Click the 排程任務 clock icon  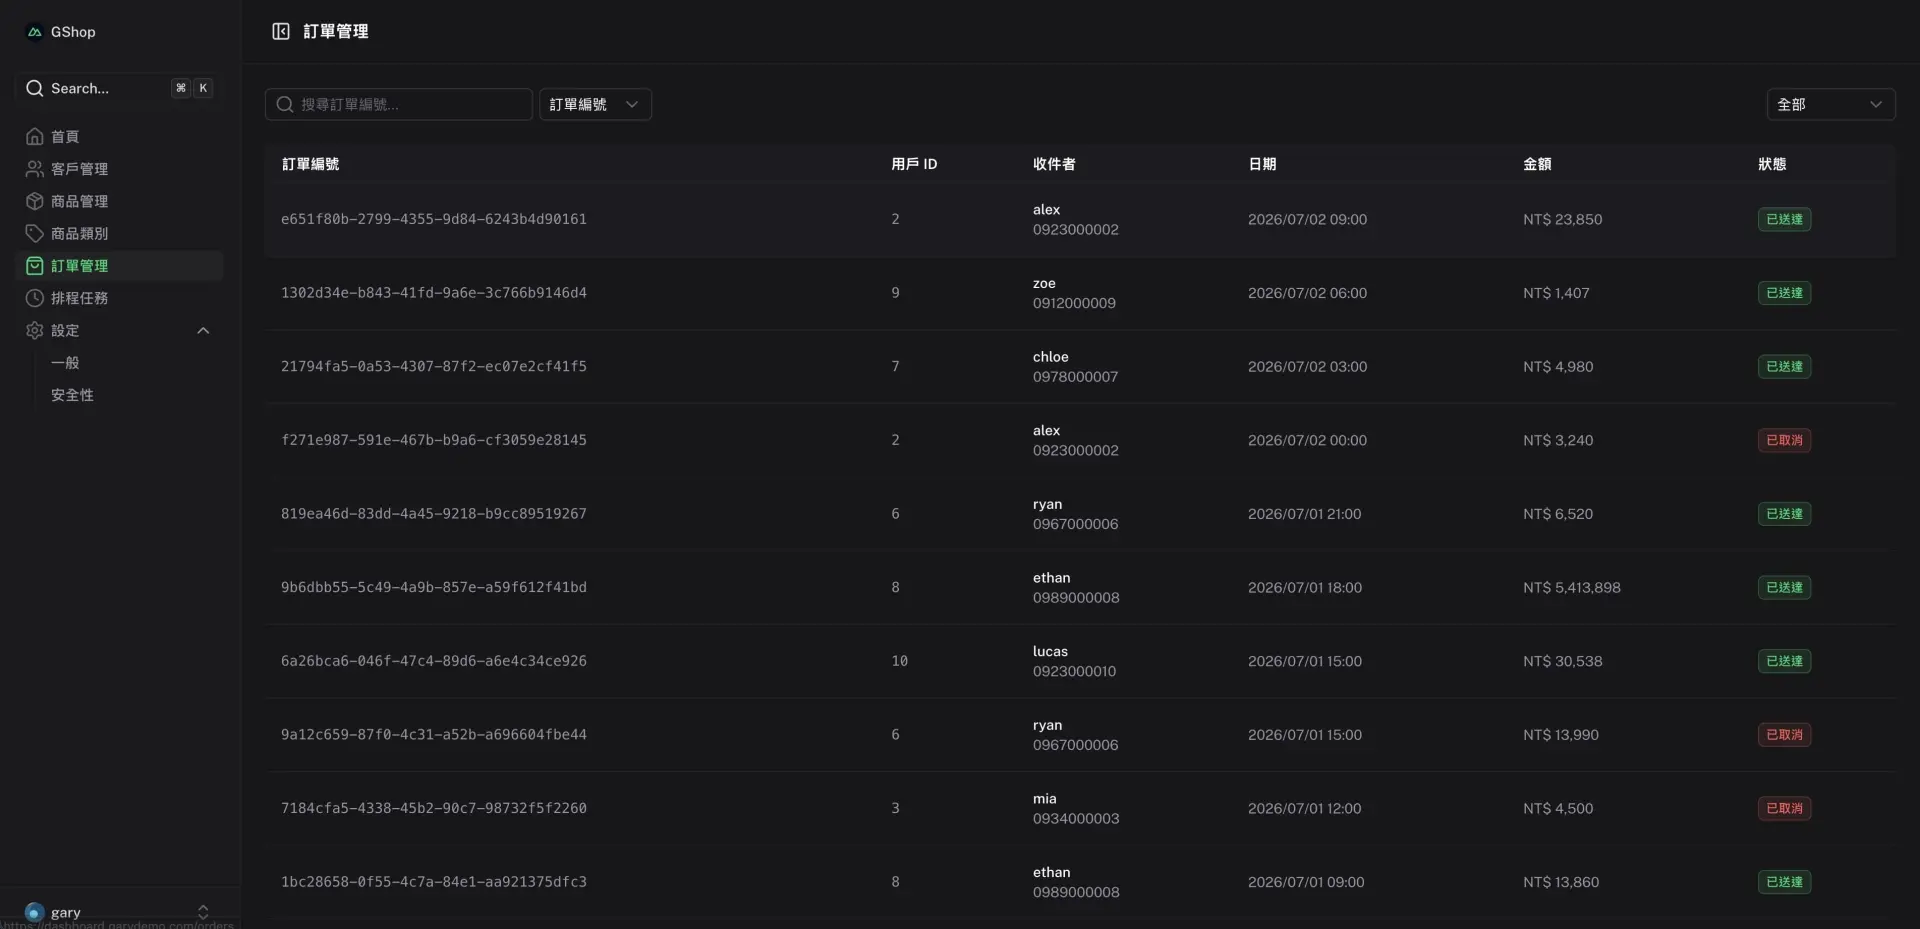point(35,298)
